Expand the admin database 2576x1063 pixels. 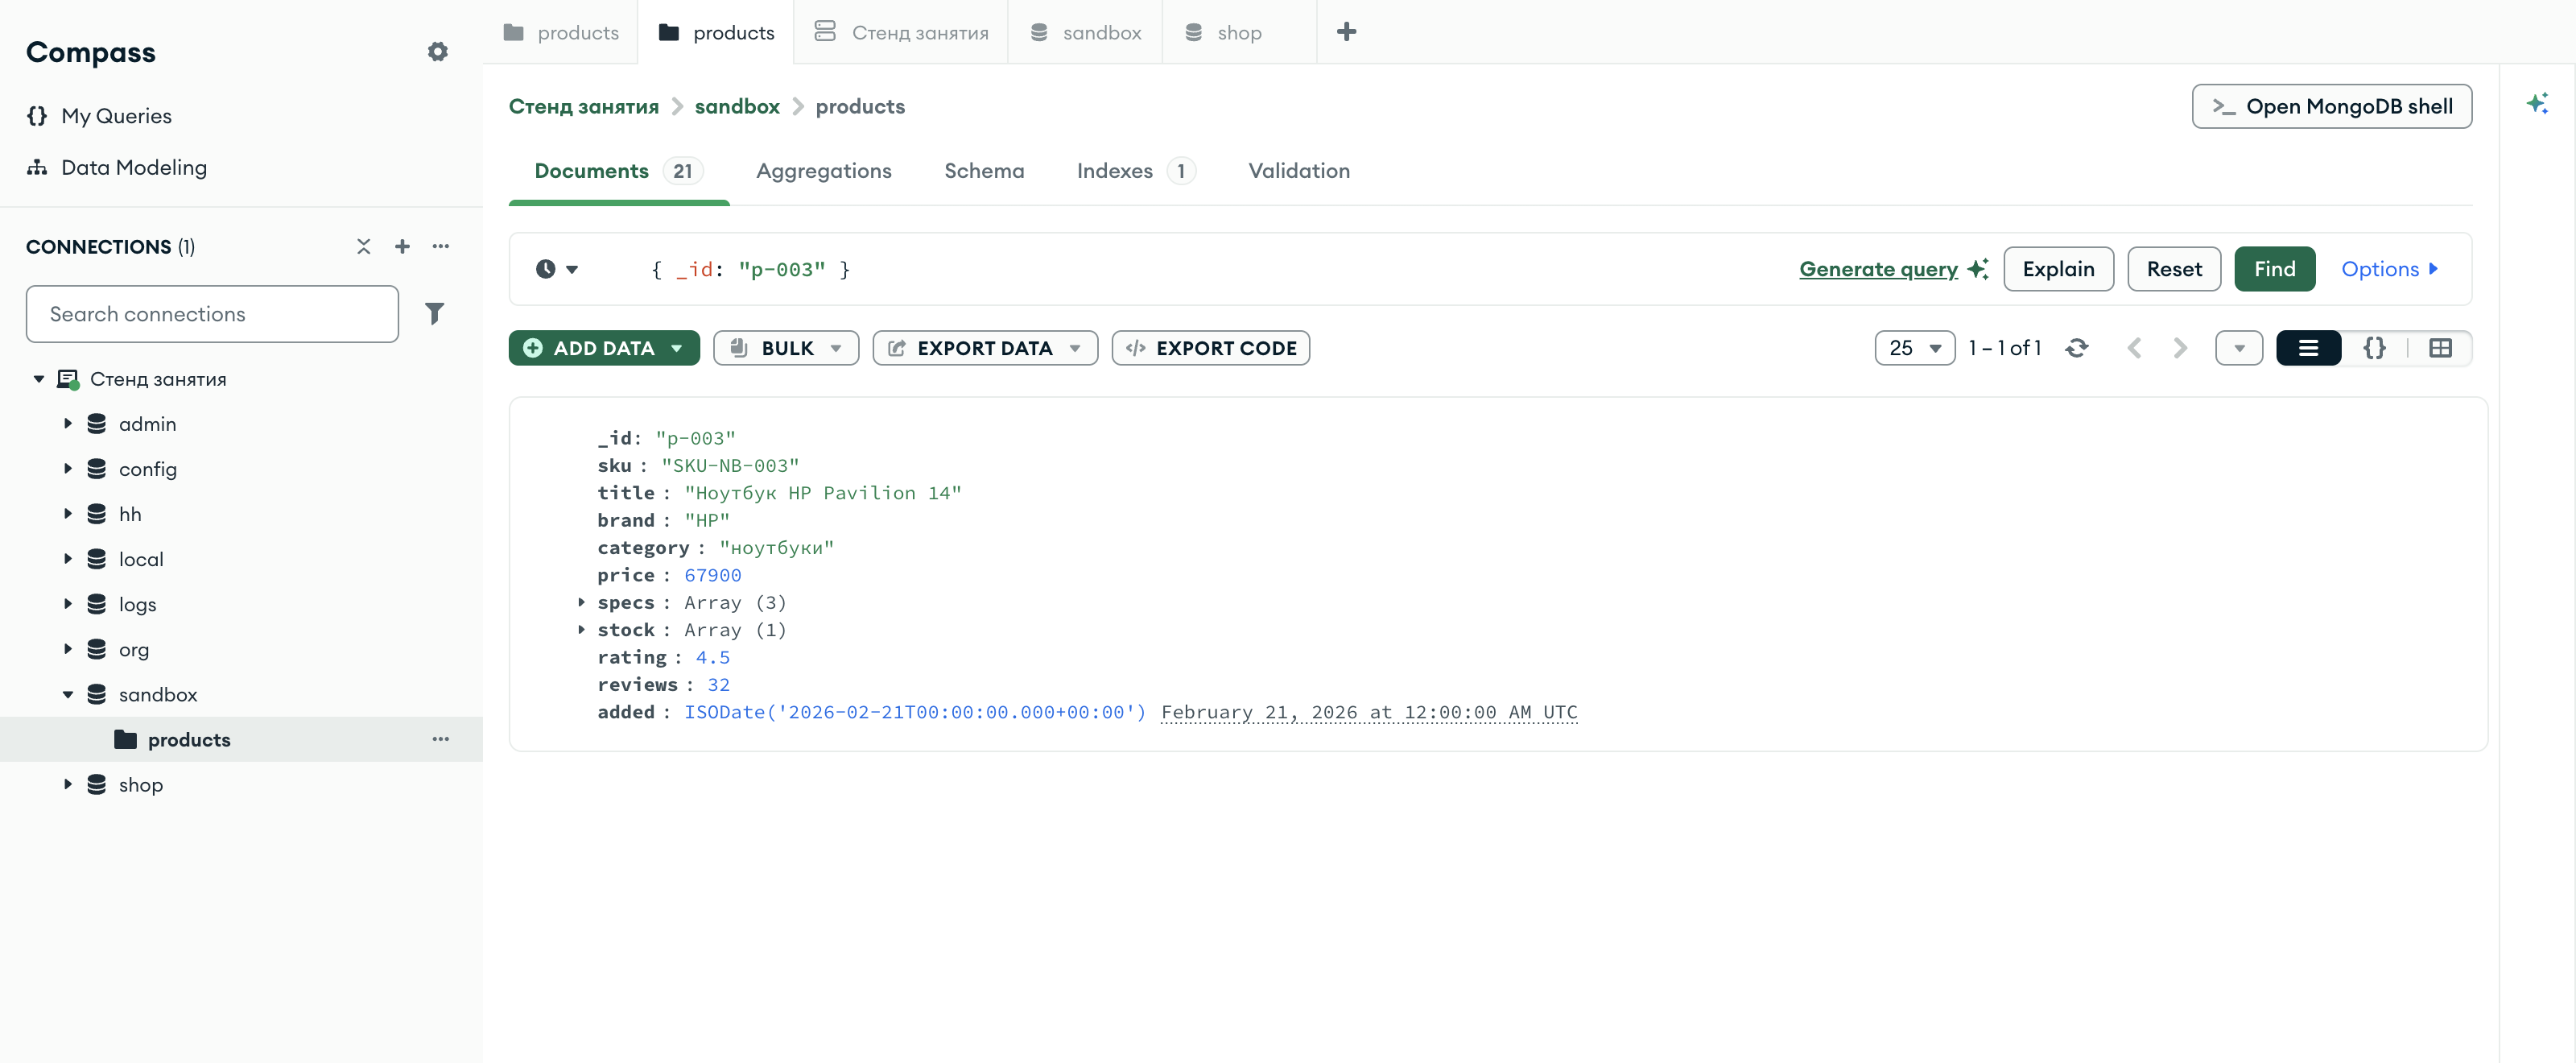pos(68,423)
